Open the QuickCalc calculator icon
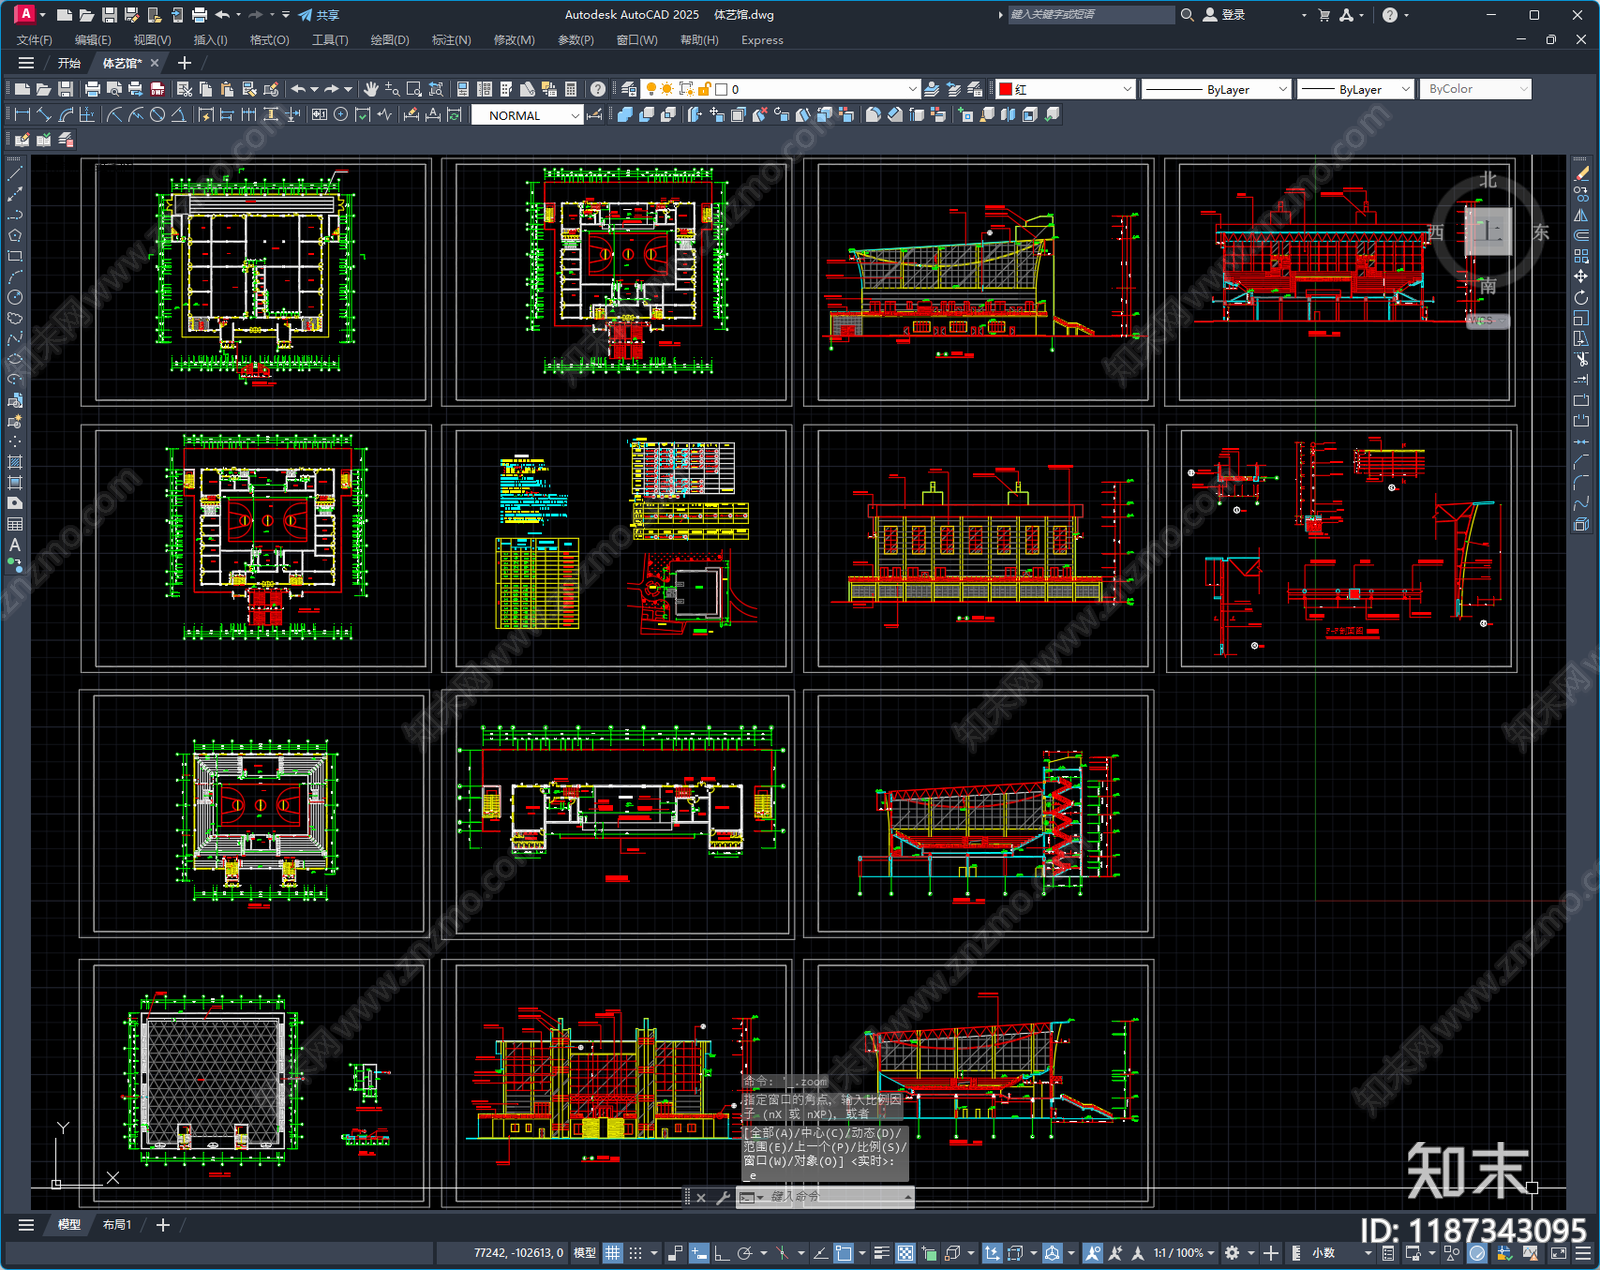 pos(571,89)
